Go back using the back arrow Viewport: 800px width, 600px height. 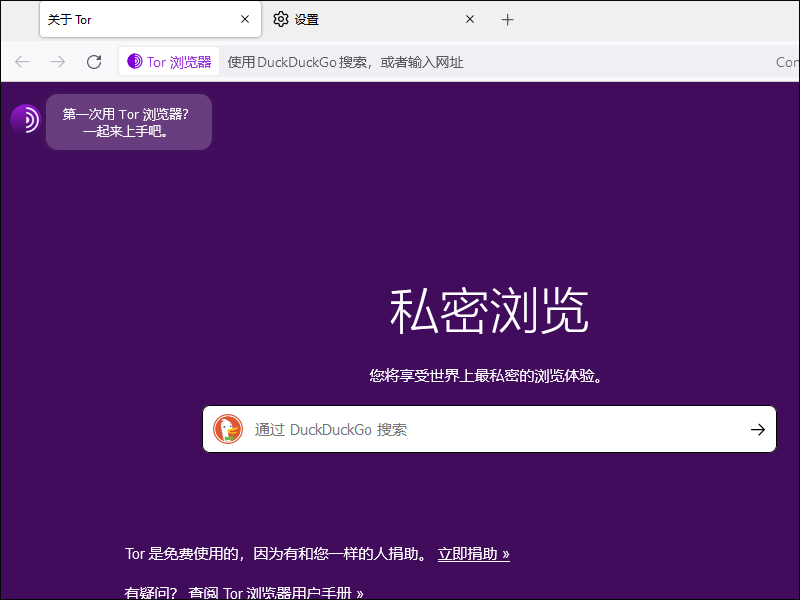coord(22,62)
